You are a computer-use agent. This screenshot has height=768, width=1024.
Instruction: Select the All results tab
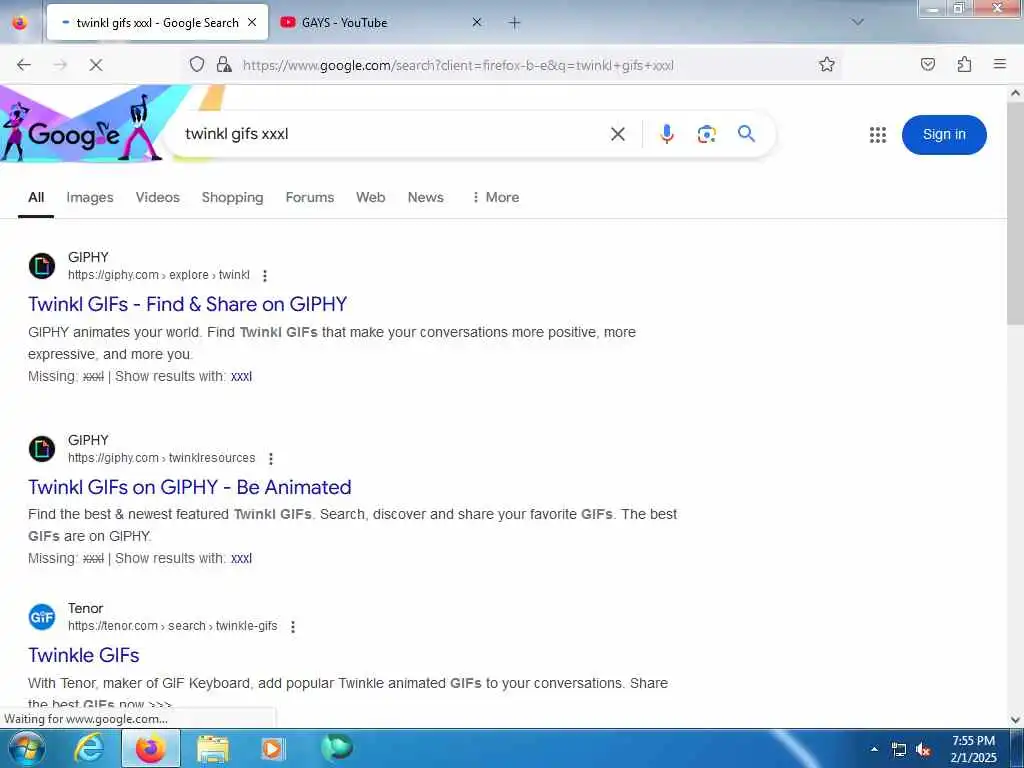36,197
